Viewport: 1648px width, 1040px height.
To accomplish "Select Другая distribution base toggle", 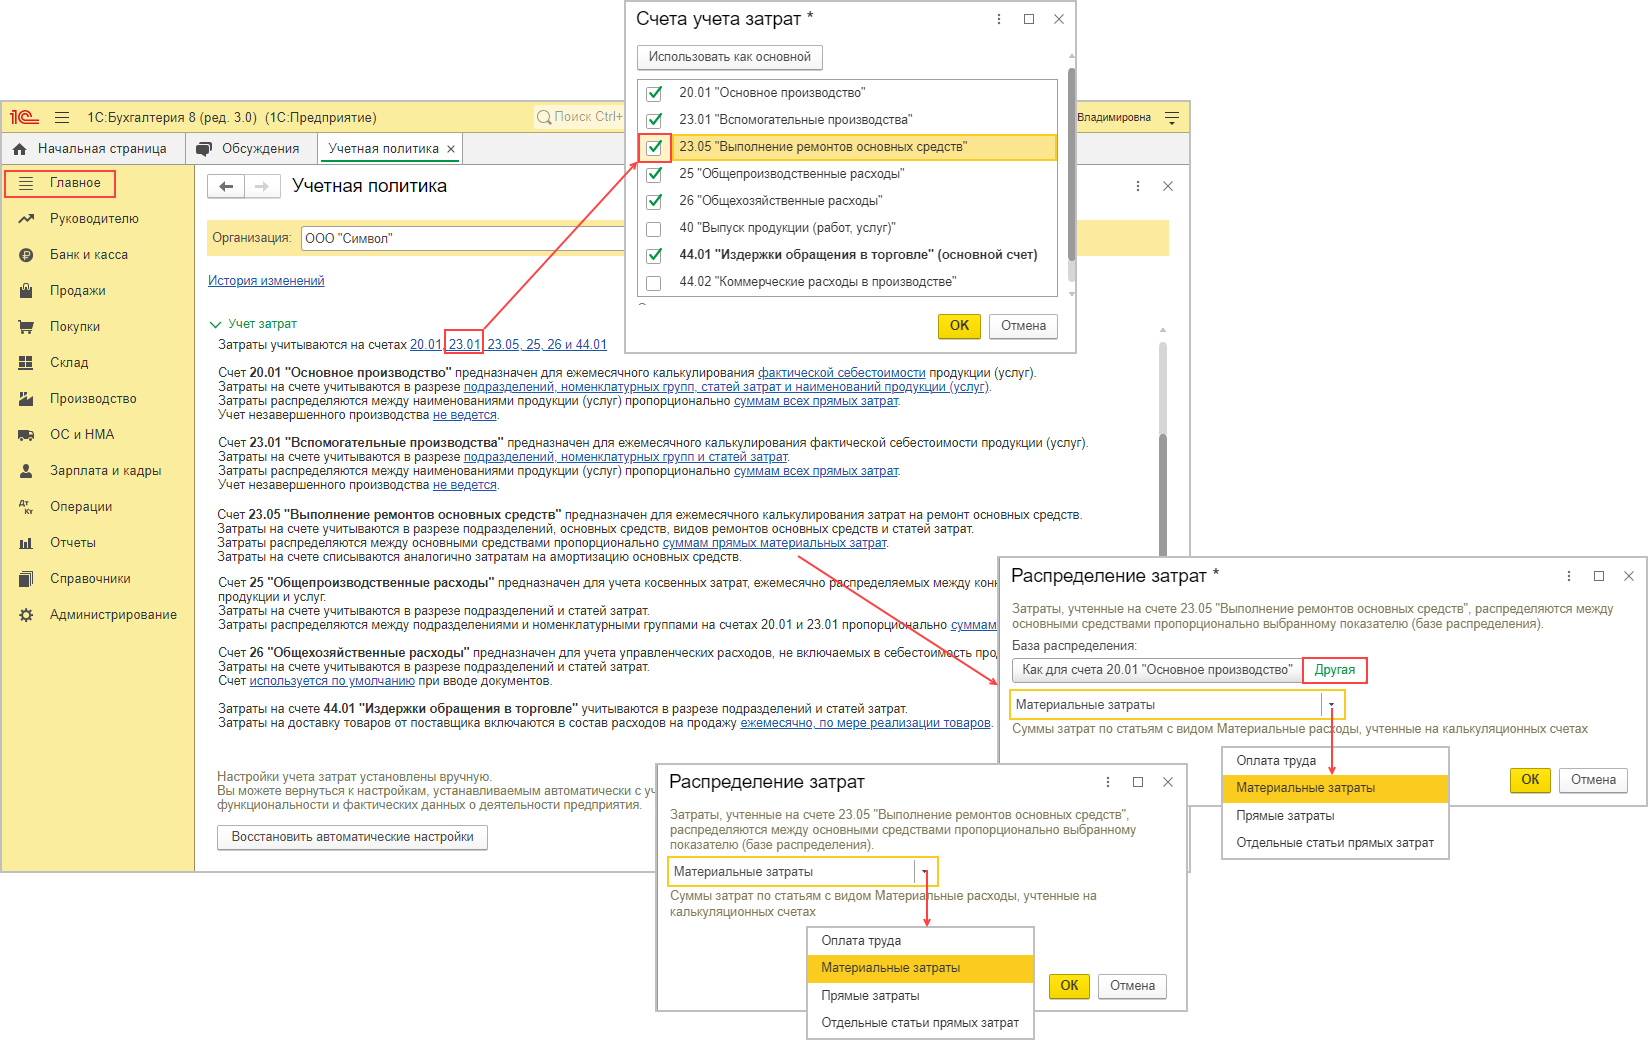I will (x=1334, y=670).
